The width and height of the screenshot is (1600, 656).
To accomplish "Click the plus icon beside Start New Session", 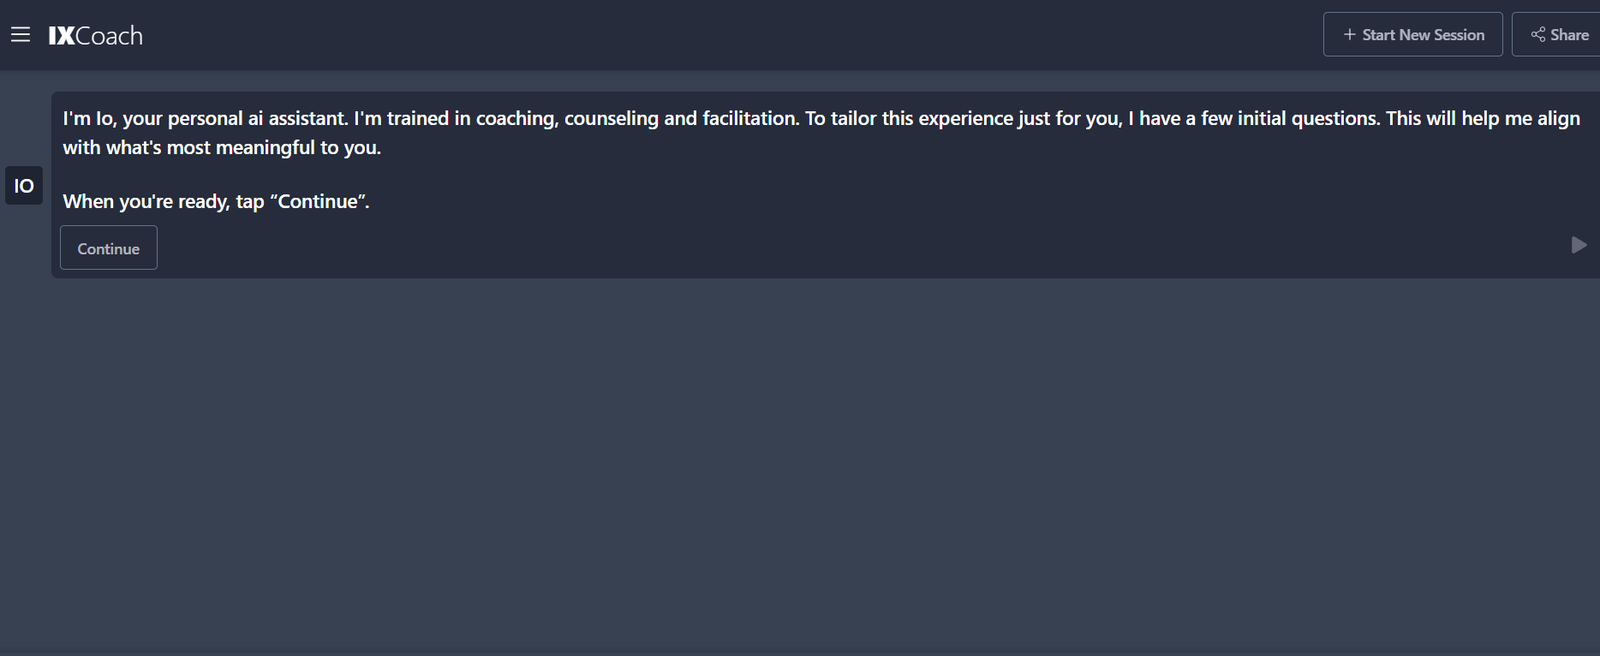I will (1349, 35).
